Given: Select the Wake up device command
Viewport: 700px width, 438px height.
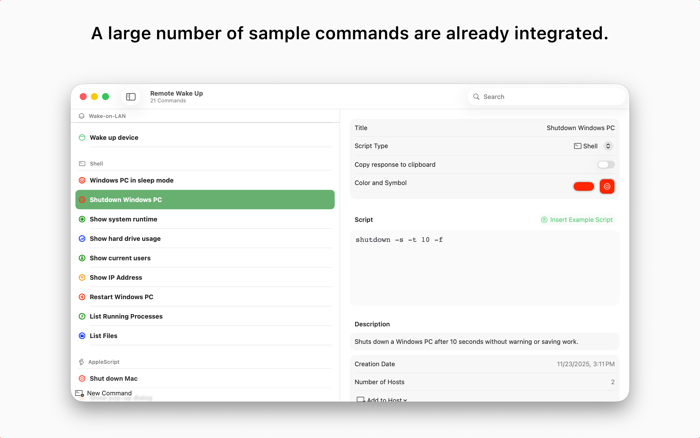Looking at the screenshot, I should (x=205, y=138).
